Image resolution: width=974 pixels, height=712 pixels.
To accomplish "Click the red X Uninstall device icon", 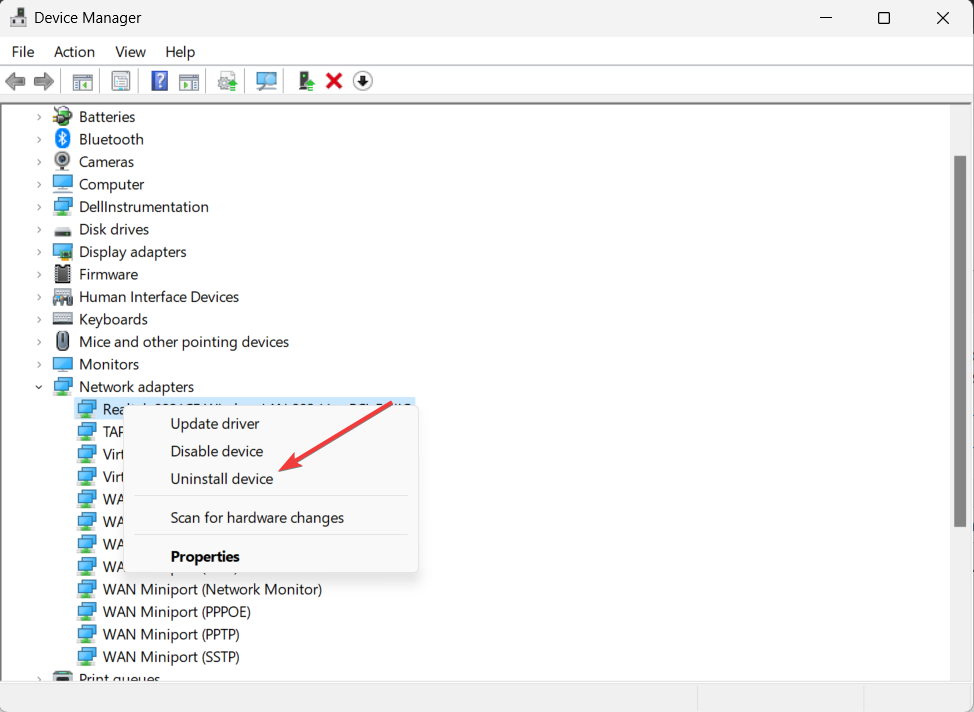I will 334,81.
